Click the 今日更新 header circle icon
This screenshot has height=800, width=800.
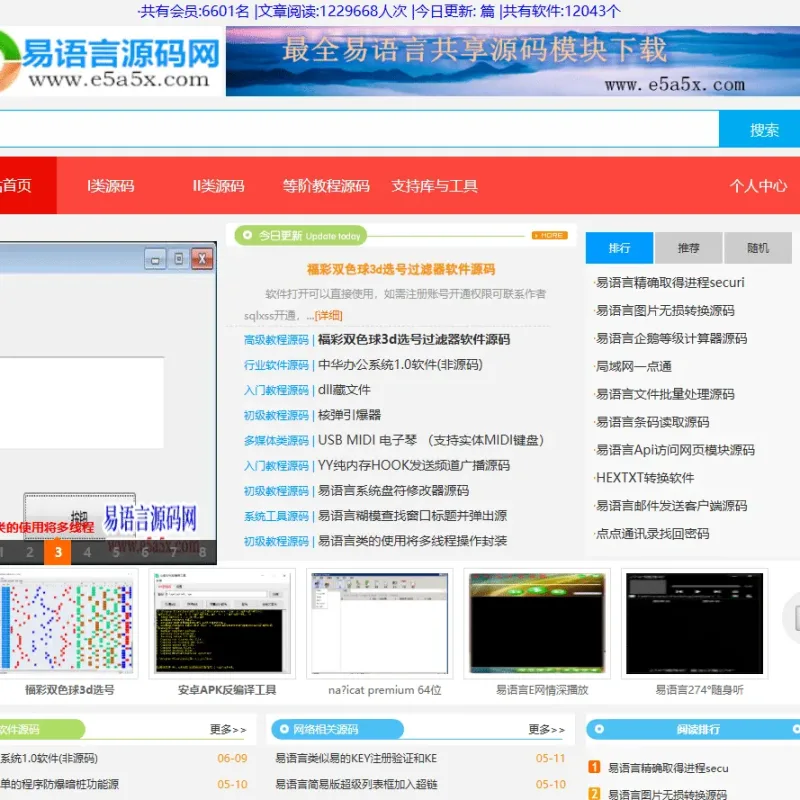(247, 235)
